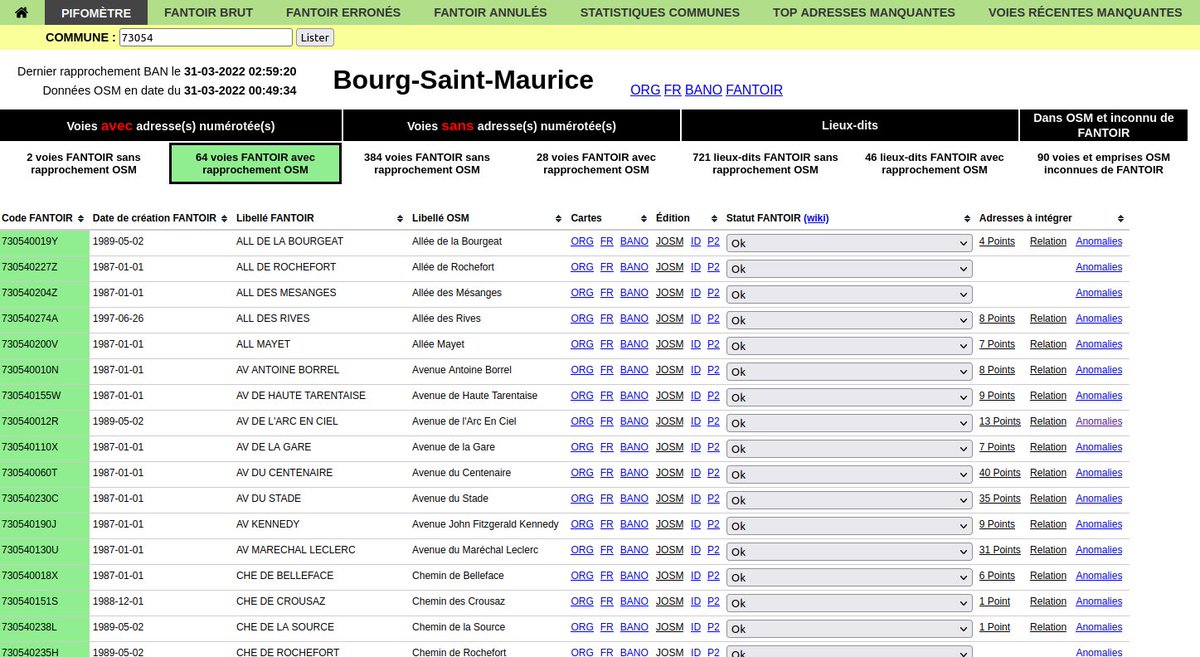Screen dimensions: 1200x657
Task: Select 384 voies FANTOIR sans rapprochement OSM
Action: coord(427,164)
